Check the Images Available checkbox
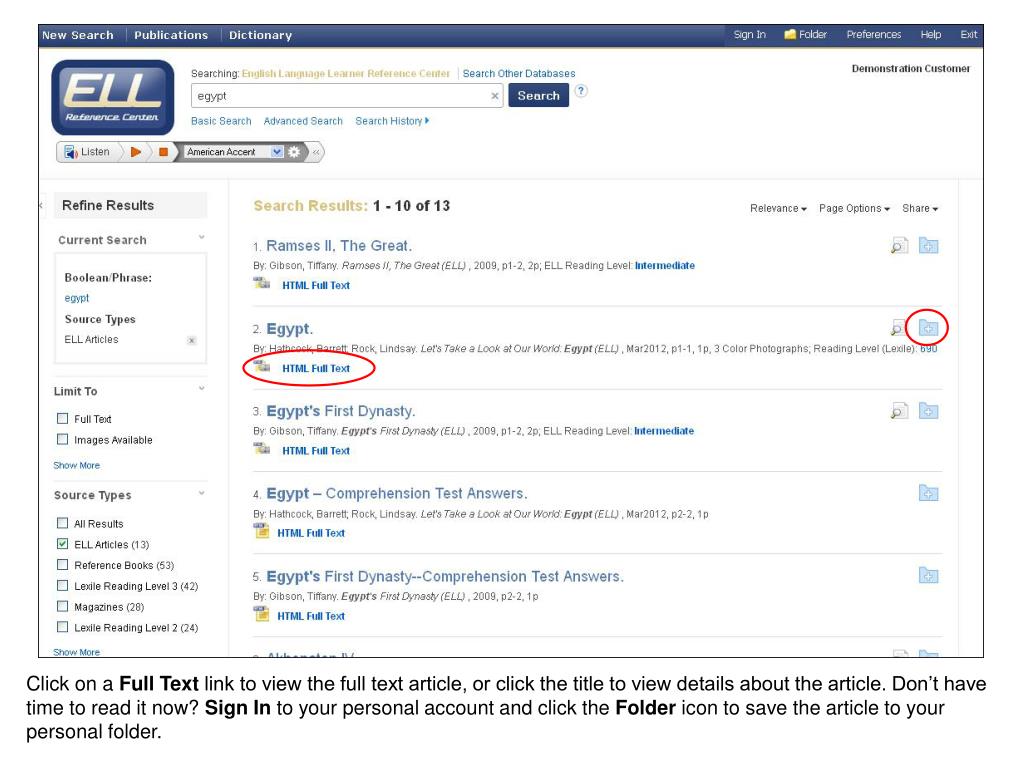1024x768 pixels. [x=63, y=440]
